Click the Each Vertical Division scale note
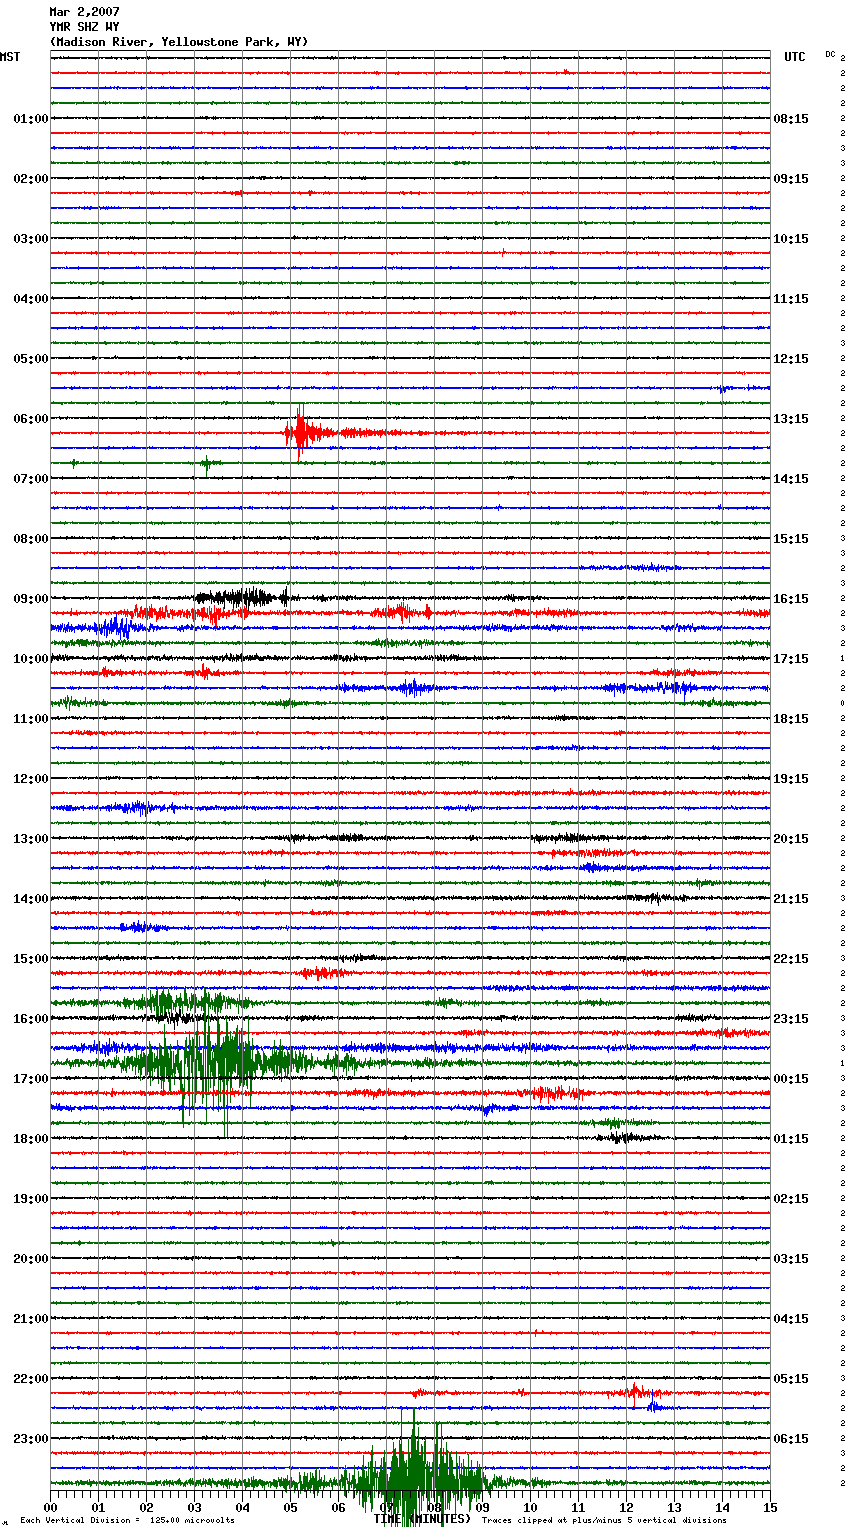The height and width of the screenshot is (1534, 850). [x=127, y=1520]
